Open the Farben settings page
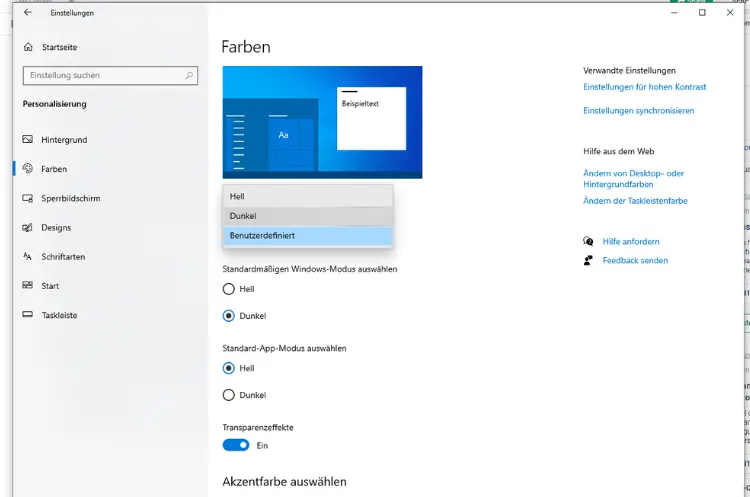 [110, 169]
